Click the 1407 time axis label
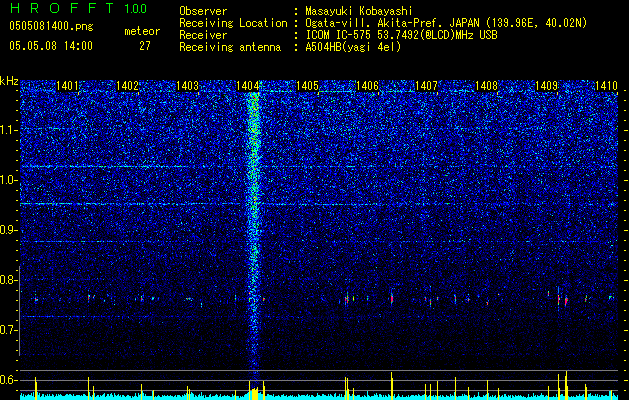The height and width of the screenshot is (400, 629). [426, 85]
